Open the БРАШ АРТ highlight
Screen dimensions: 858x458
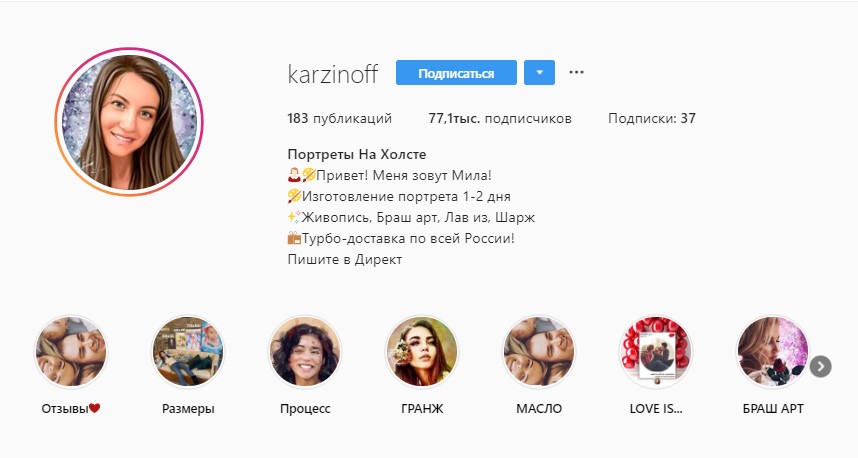click(x=773, y=351)
